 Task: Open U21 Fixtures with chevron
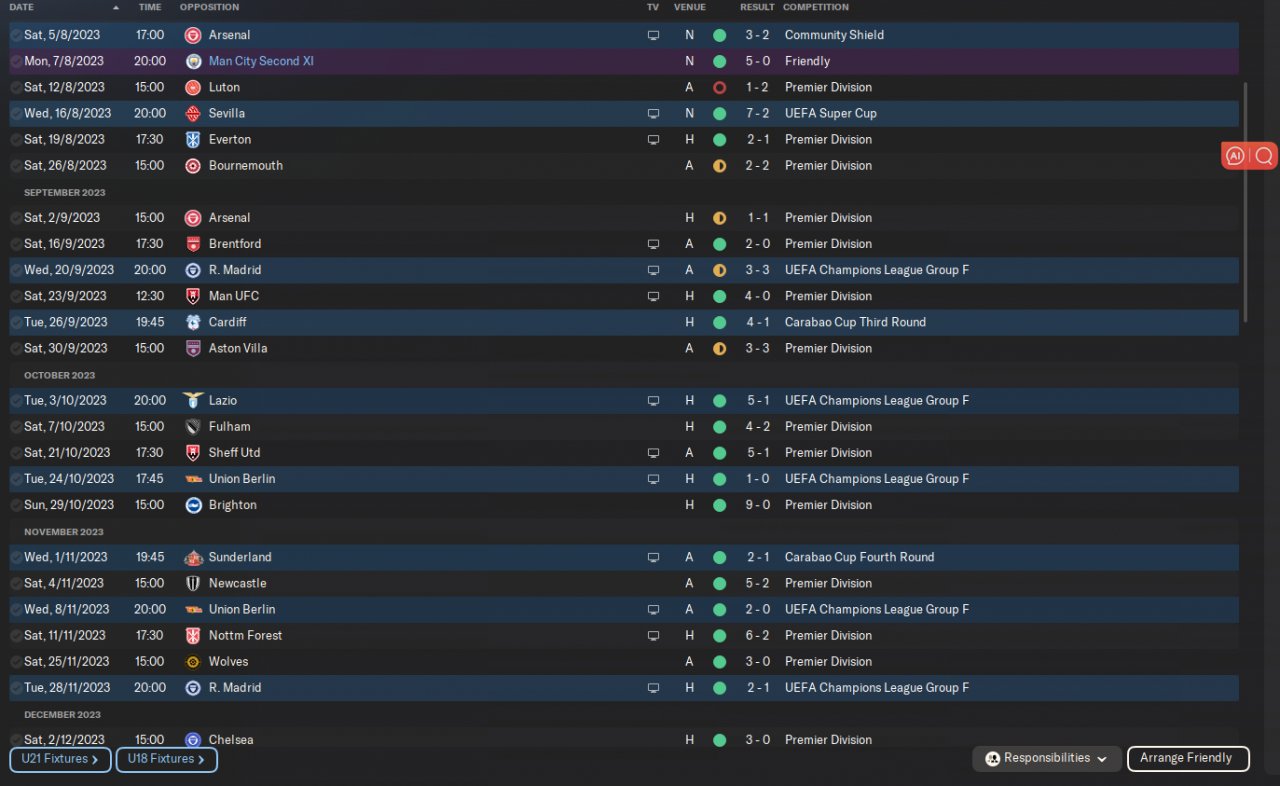point(60,759)
